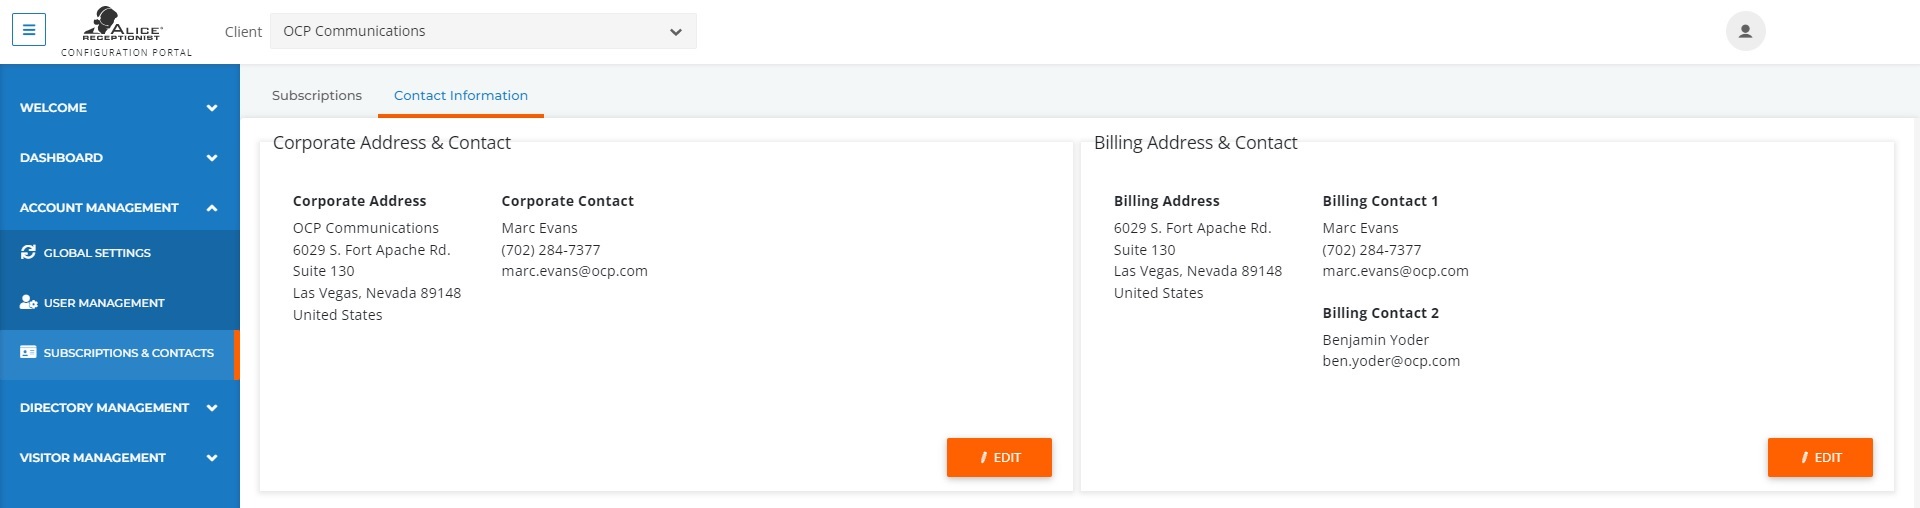Switch to the Subscriptions tab
This screenshot has width=1920, height=508.
(x=317, y=96)
